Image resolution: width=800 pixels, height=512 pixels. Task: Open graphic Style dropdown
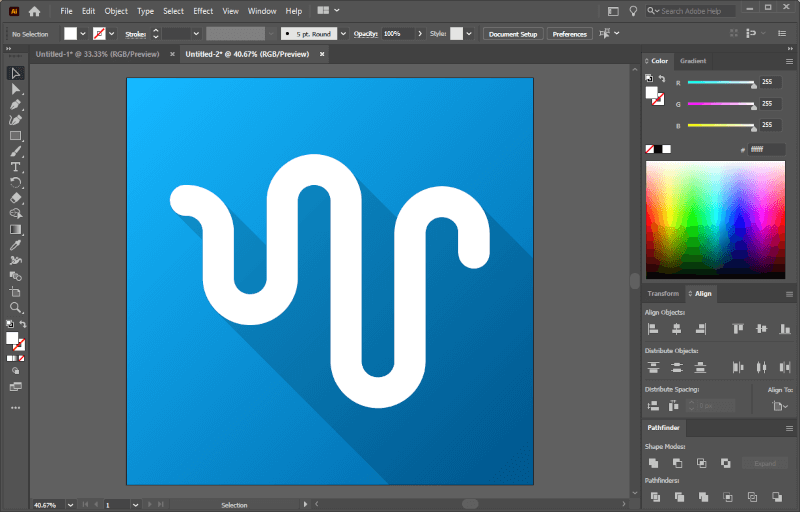469,34
